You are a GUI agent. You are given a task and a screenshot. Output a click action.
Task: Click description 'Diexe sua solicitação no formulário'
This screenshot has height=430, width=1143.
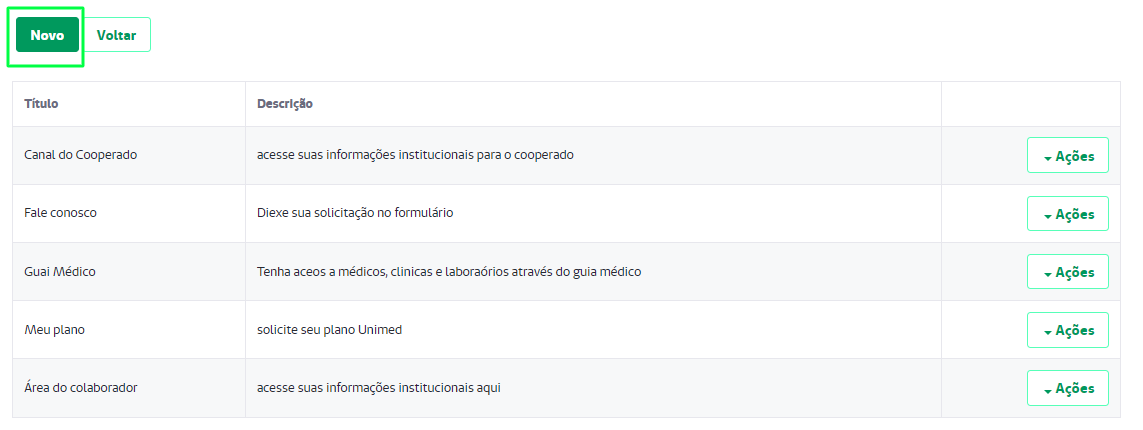tap(355, 213)
